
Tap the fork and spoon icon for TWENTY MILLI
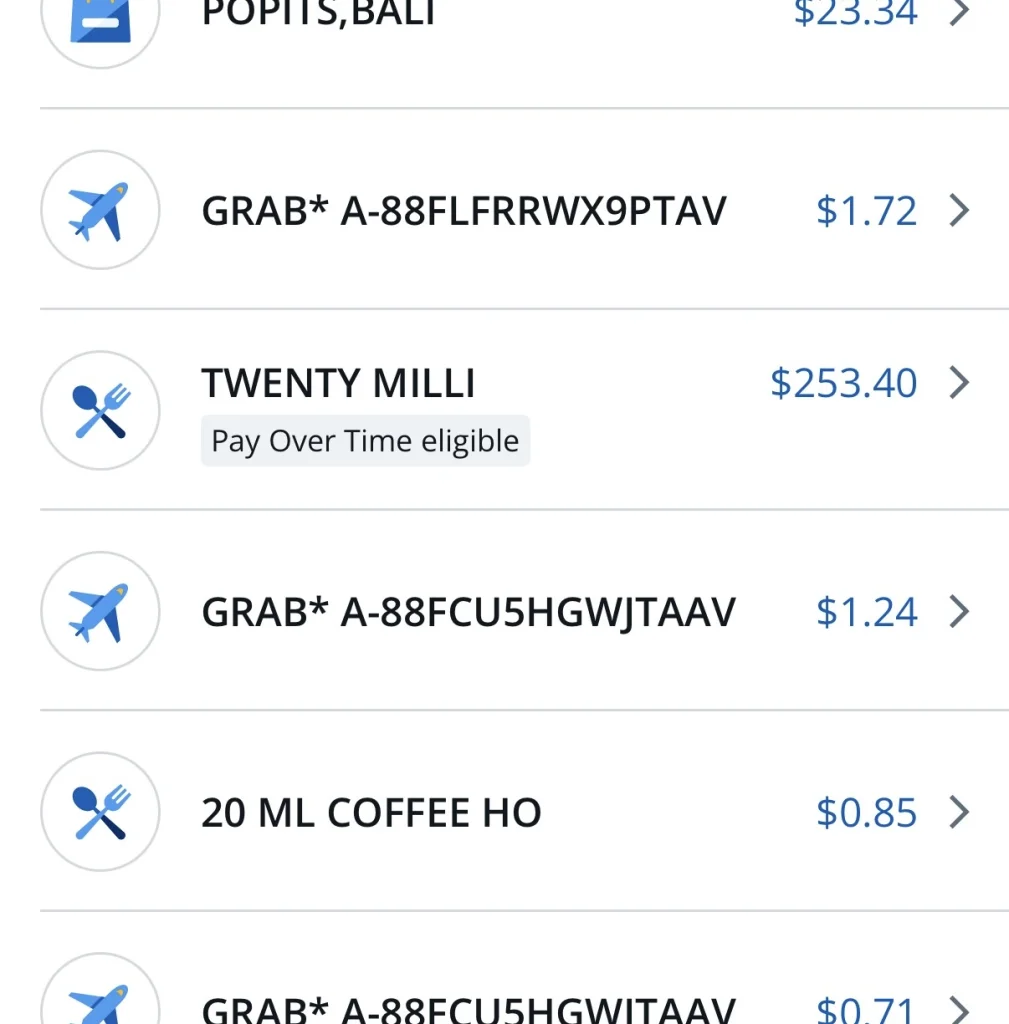click(100, 410)
